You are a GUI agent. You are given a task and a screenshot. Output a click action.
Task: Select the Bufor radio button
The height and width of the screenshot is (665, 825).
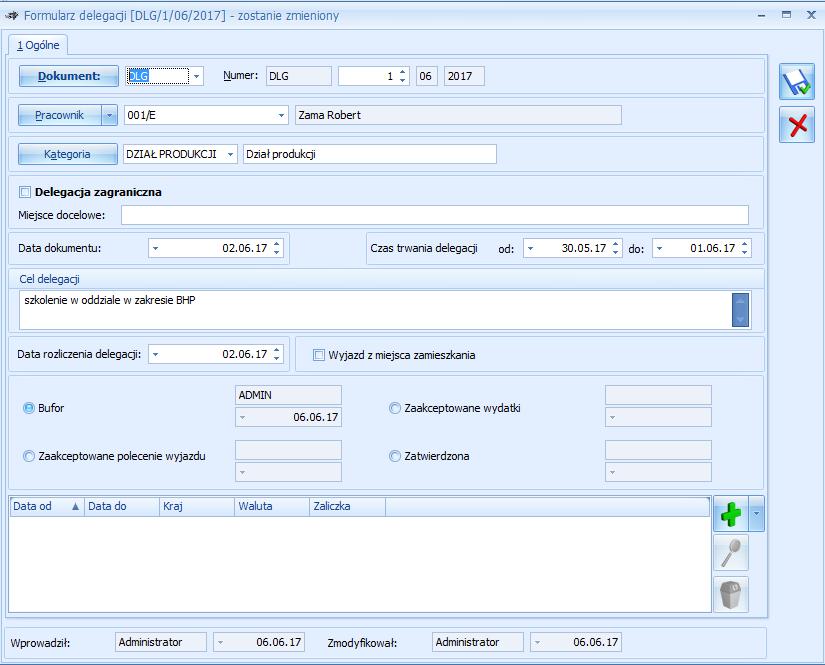pos(28,408)
